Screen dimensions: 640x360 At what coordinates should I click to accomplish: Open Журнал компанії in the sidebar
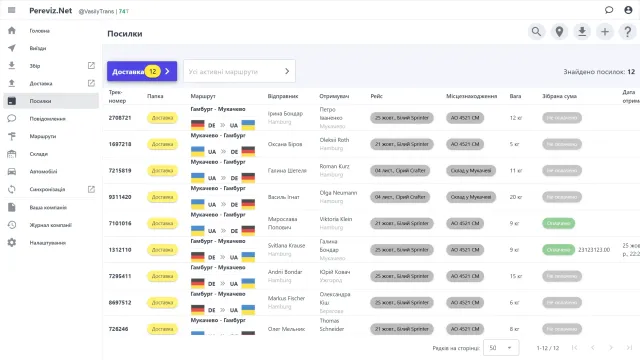51,225
